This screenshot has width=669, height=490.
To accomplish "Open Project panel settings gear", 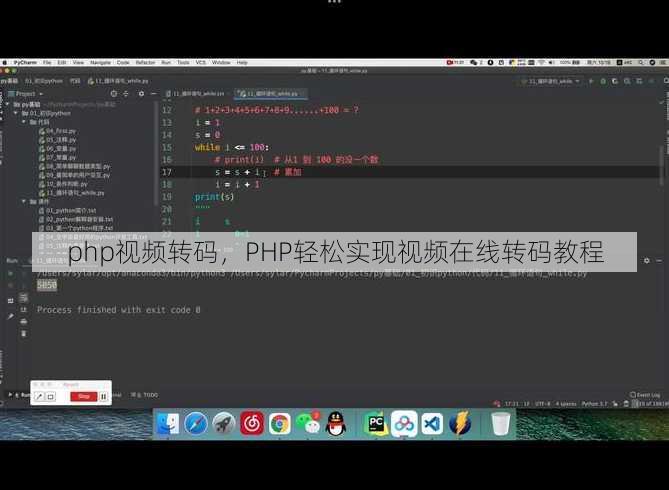I will [x=141, y=93].
